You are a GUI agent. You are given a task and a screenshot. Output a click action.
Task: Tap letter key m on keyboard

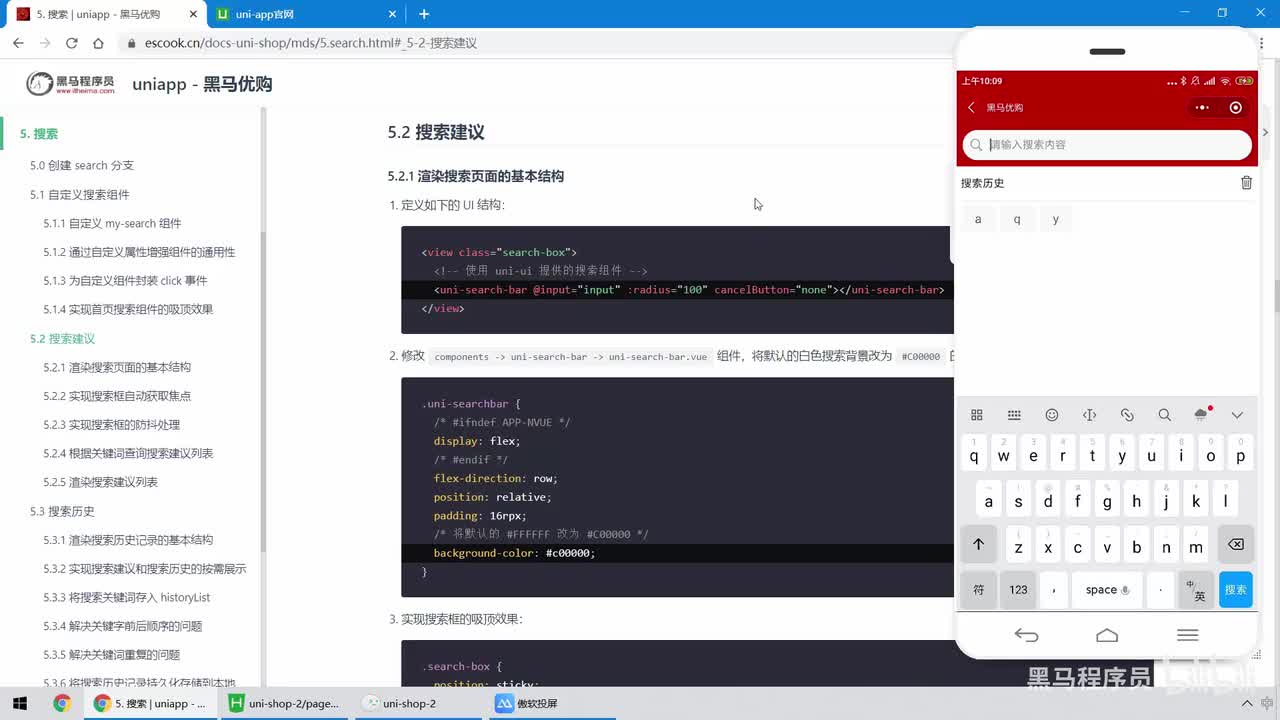pos(1196,545)
